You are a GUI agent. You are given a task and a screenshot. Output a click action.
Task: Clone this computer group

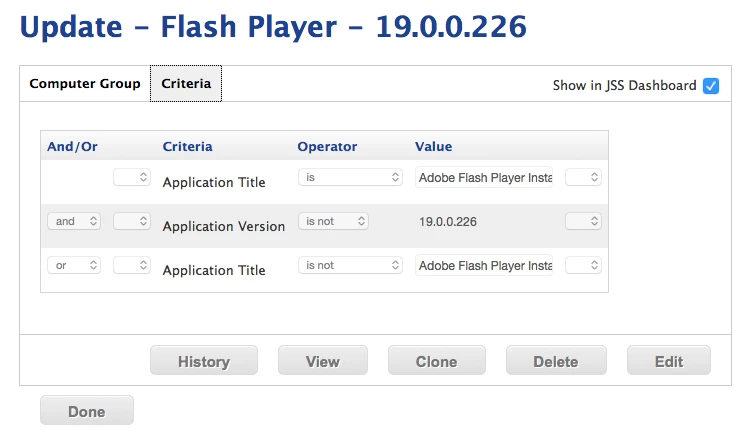437,360
